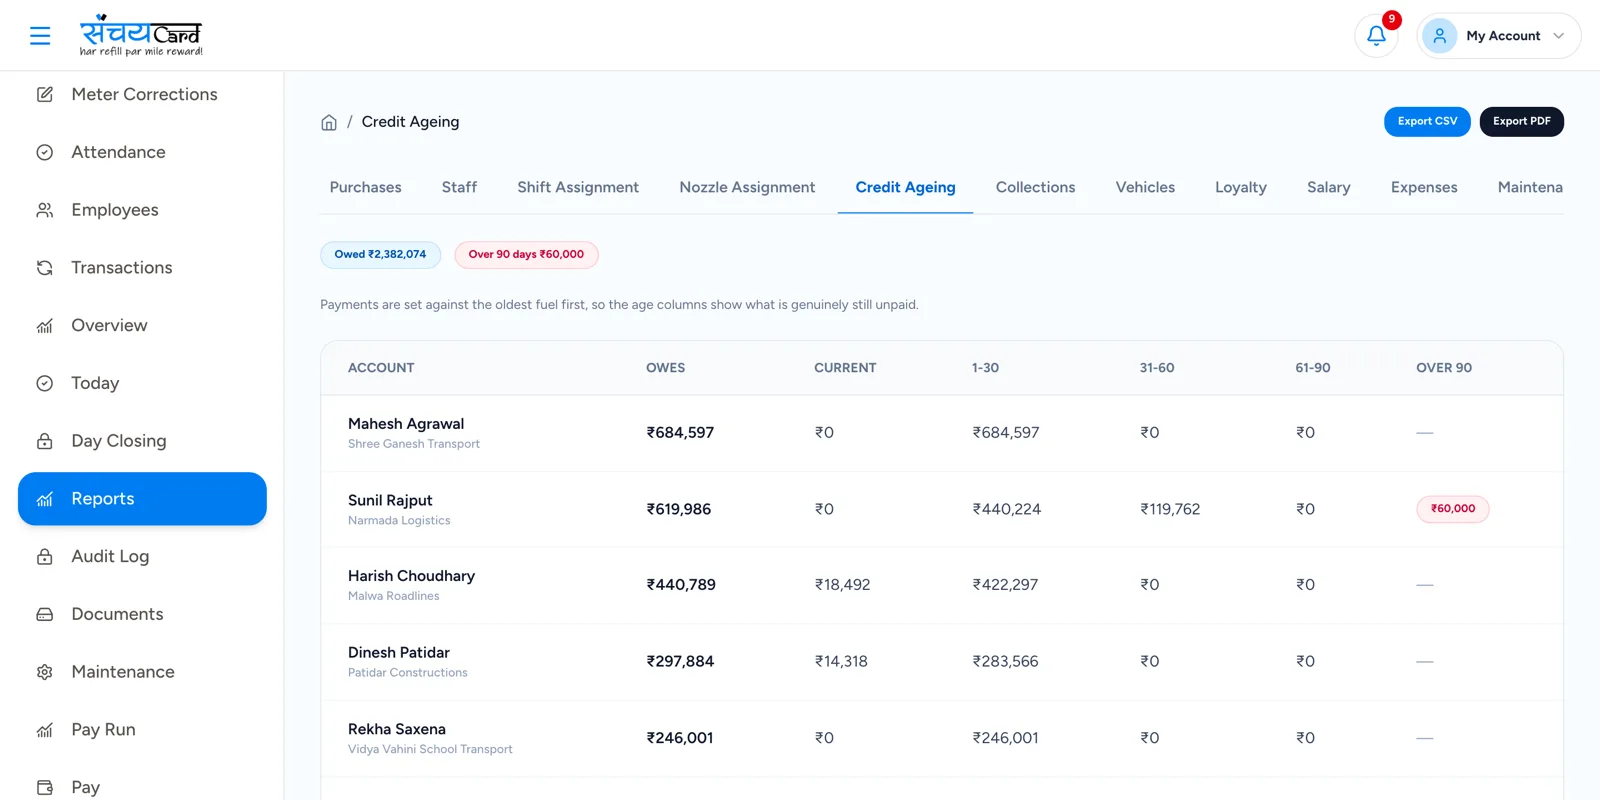Select the Nozzle Assignment tab
Viewport: 1600px width, 800px height.
coord(747,187)
